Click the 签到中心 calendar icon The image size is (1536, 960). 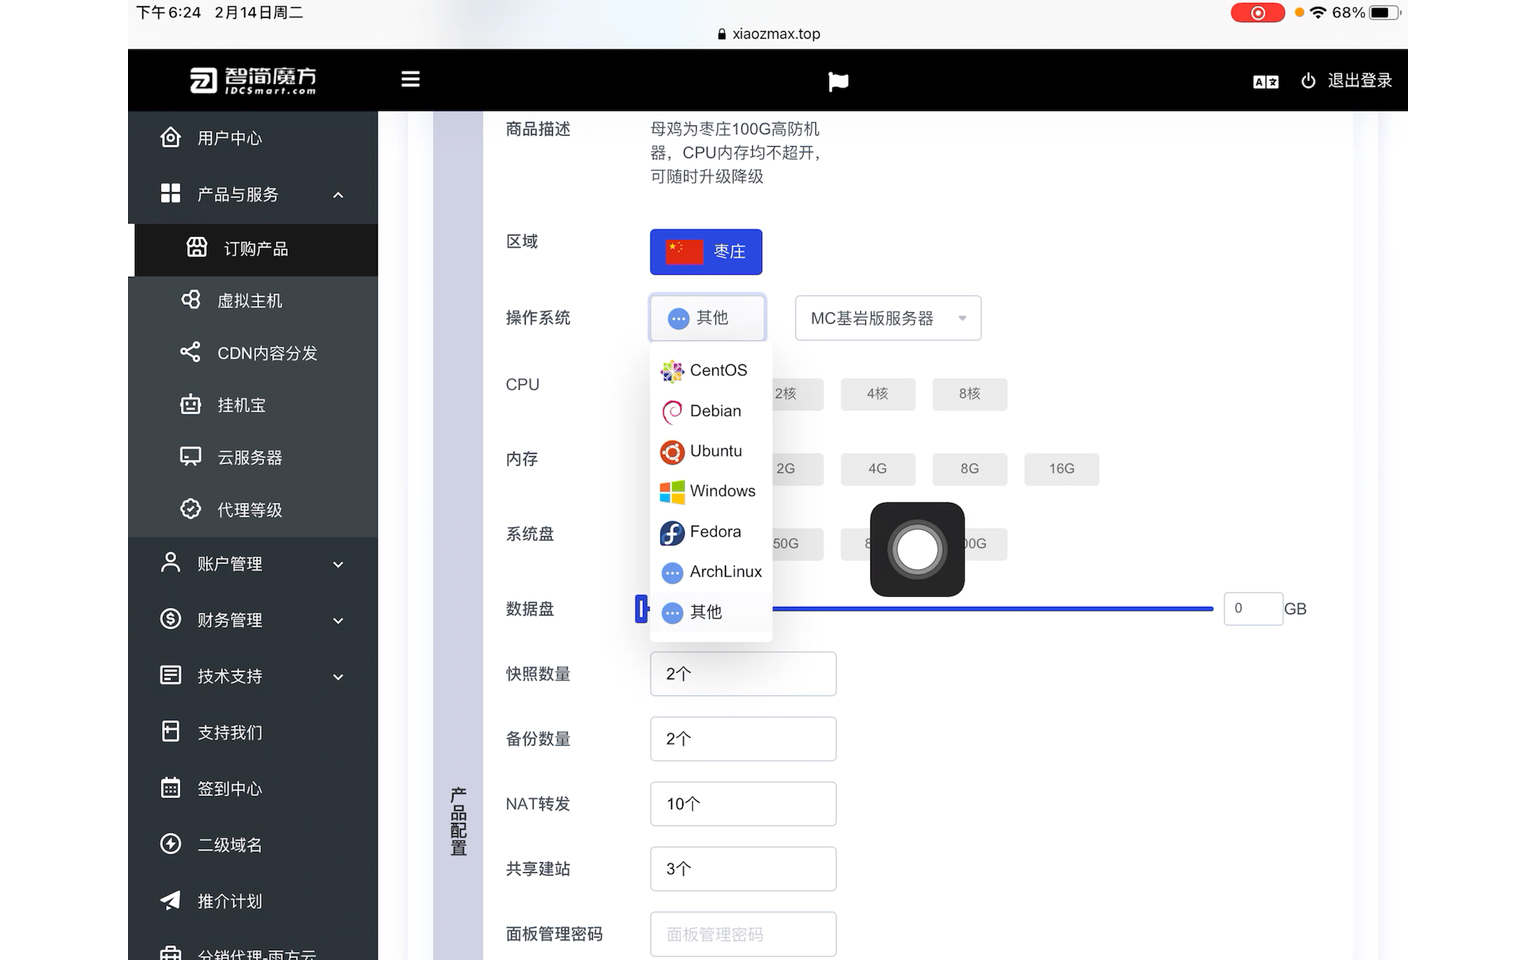171,788
